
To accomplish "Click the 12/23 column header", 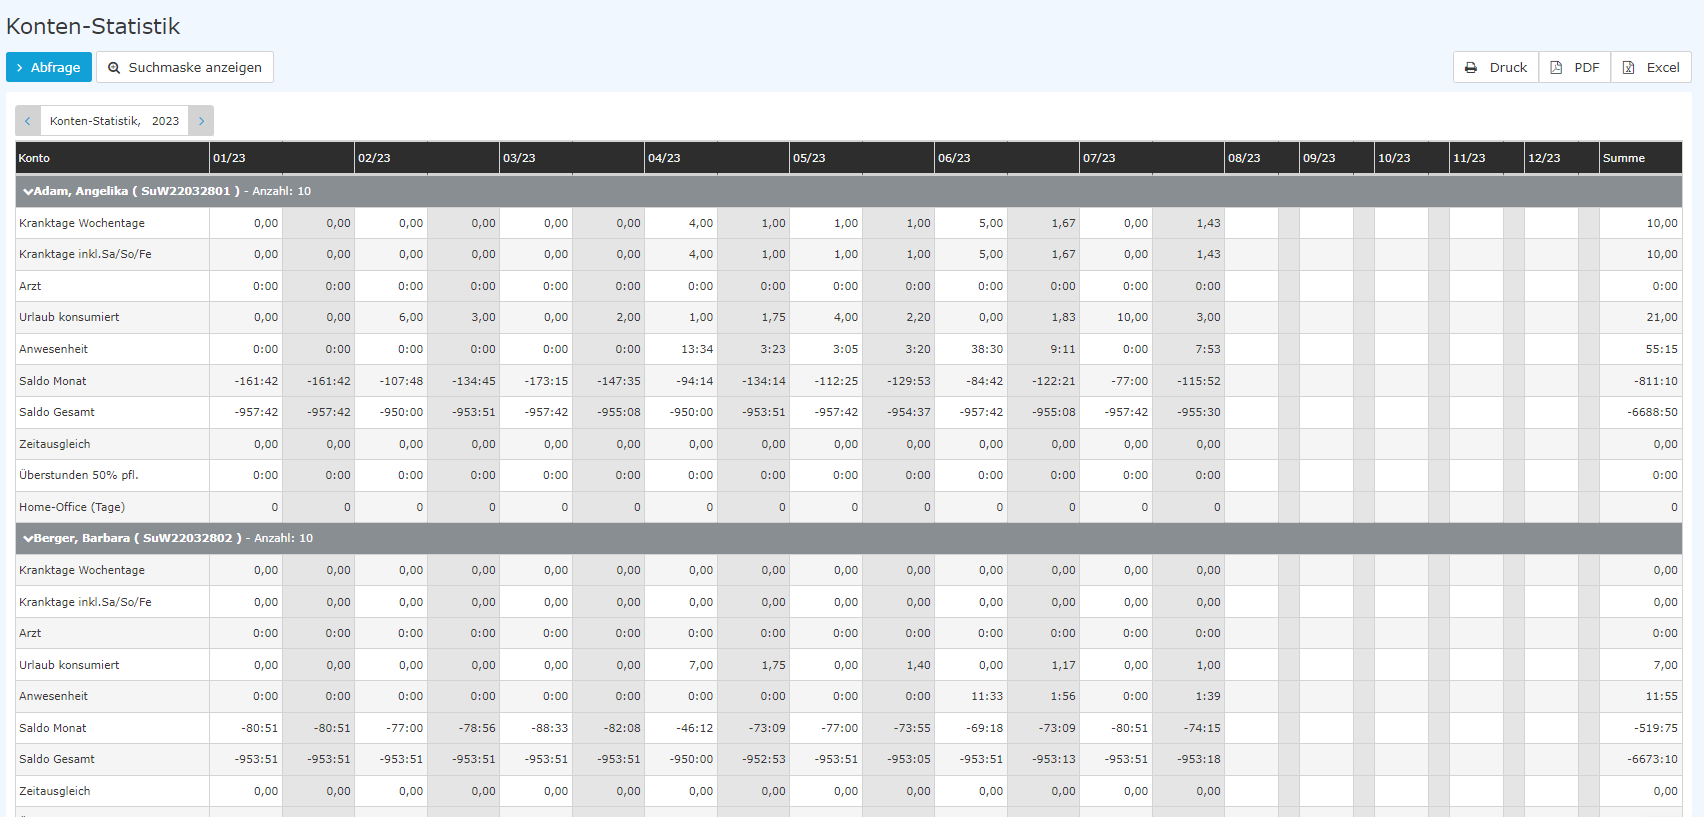I will click(1562, 158).
